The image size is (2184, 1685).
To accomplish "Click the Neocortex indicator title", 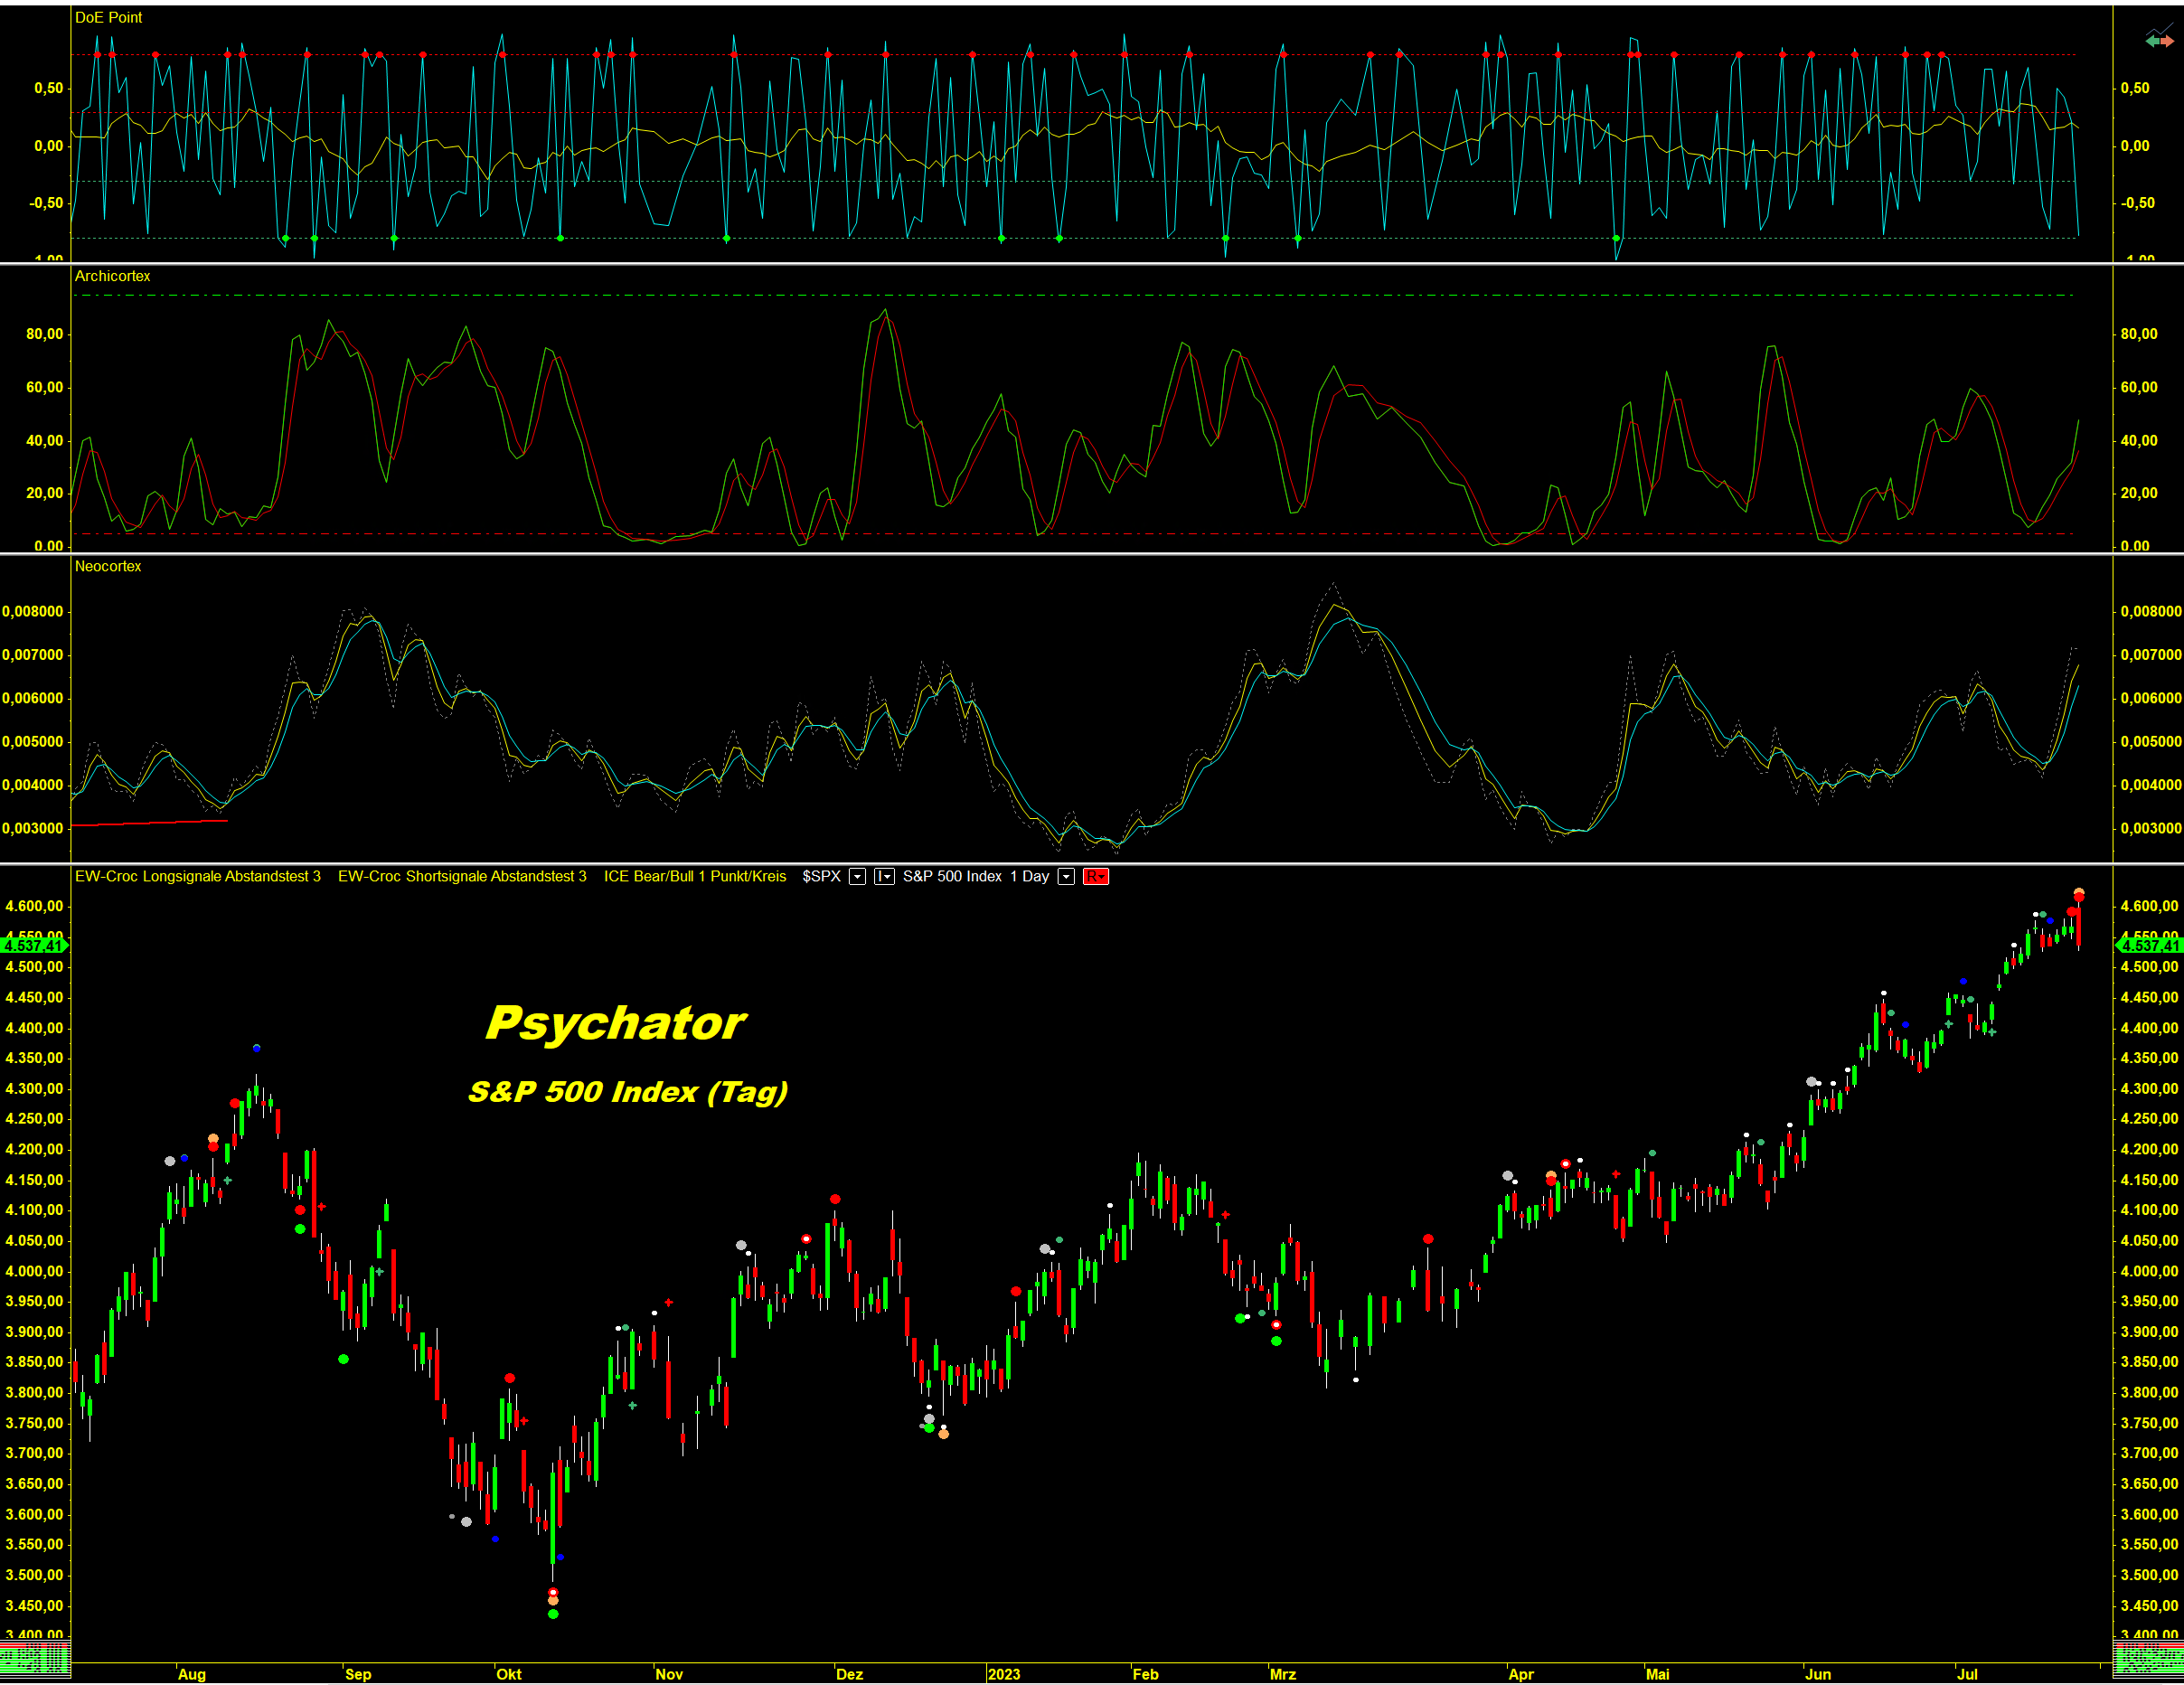I will click(108, 567).
